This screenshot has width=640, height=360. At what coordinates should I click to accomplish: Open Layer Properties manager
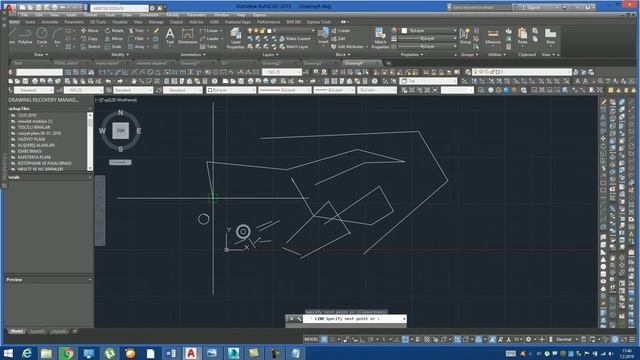236,38
